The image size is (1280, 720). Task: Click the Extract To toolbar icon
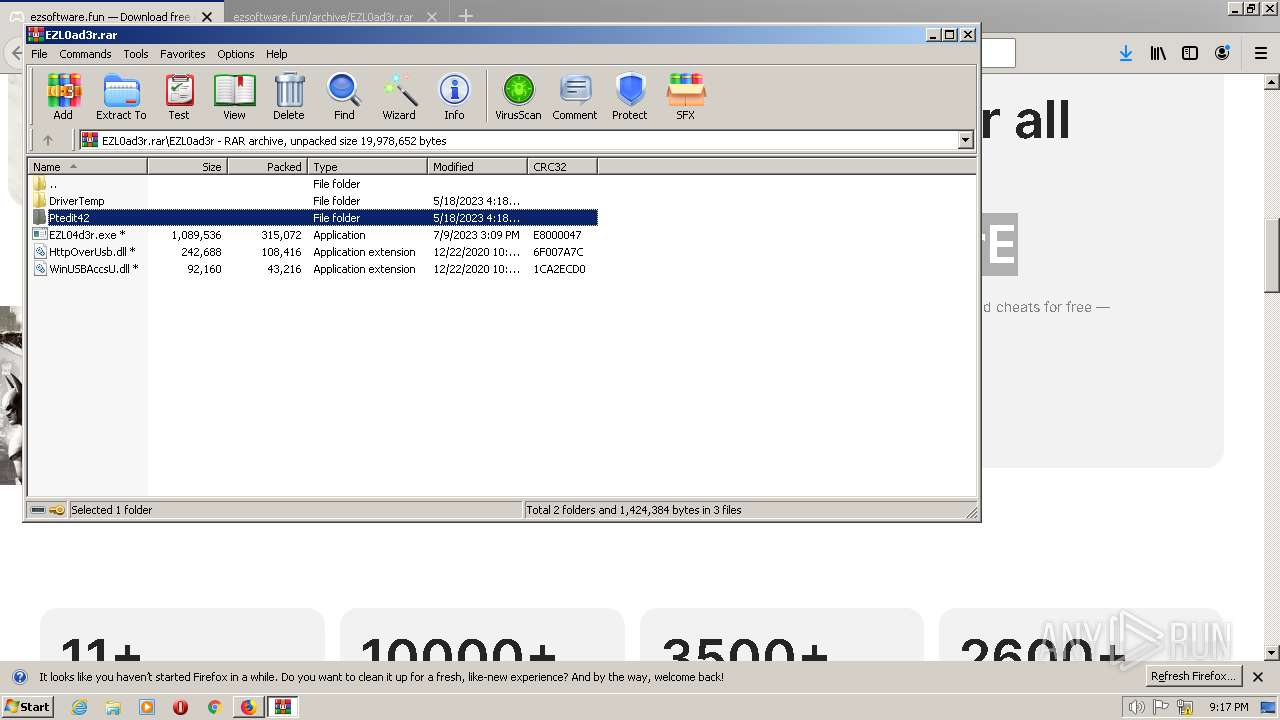coord(121,97)
